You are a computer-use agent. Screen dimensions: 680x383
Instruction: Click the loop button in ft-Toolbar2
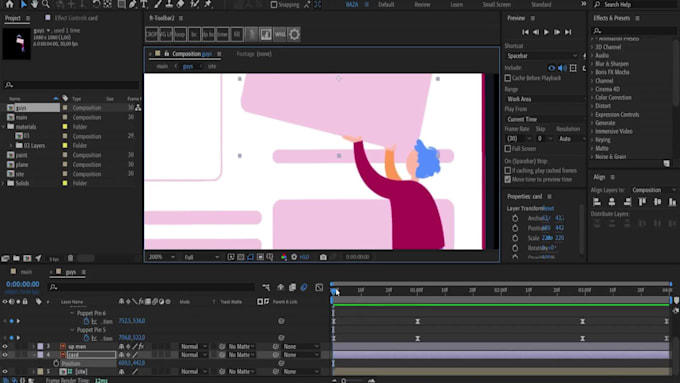[180, 34]
